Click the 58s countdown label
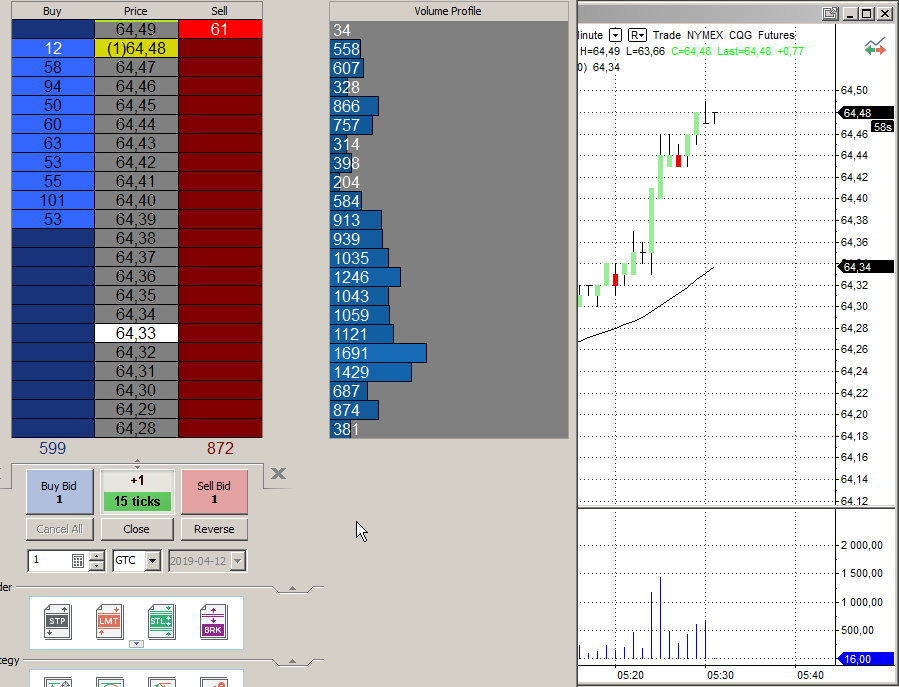Screen dimensions: 899x687 point(882,127)
